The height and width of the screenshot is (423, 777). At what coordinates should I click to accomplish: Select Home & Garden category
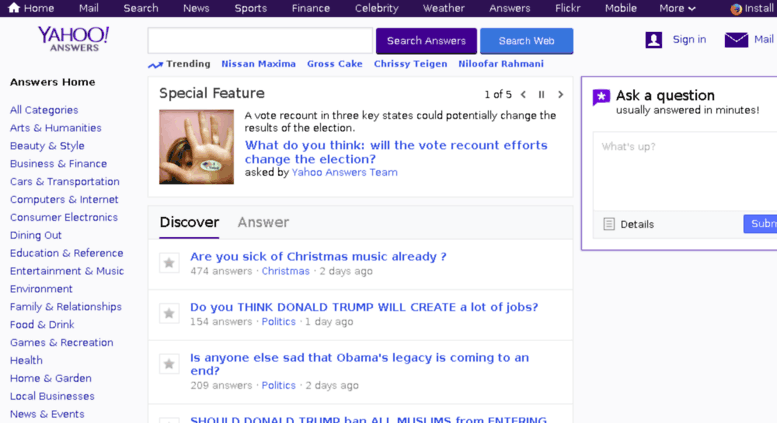click(51, 378)
